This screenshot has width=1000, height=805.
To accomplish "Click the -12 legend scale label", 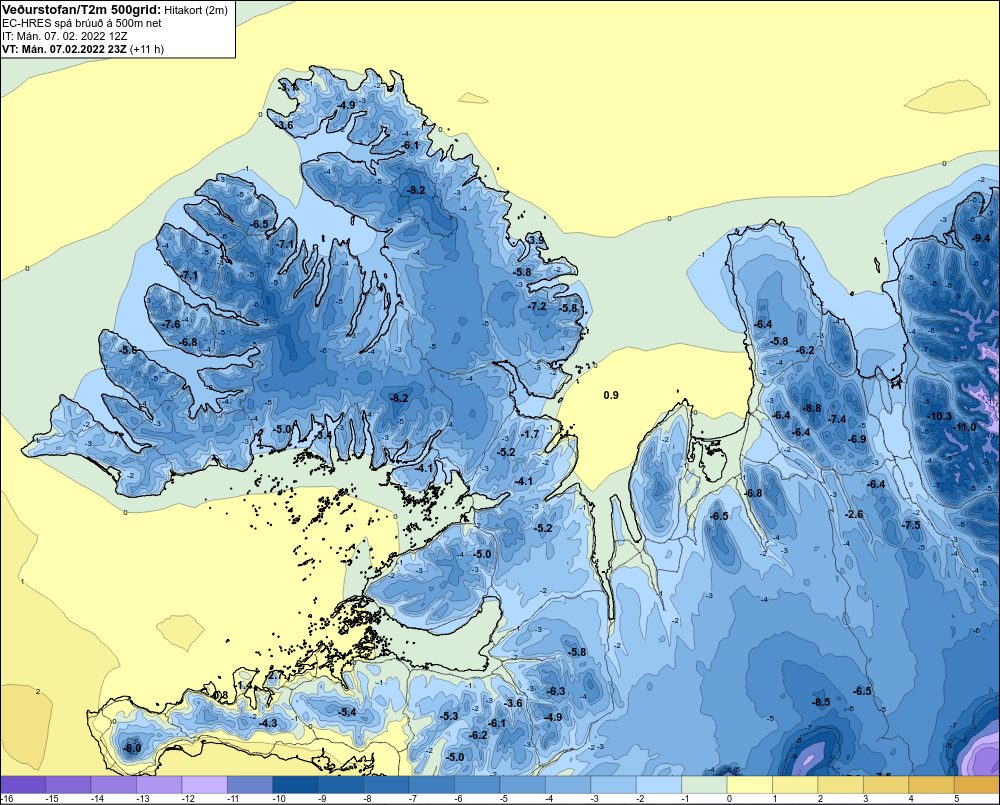I will pos(188,799).
